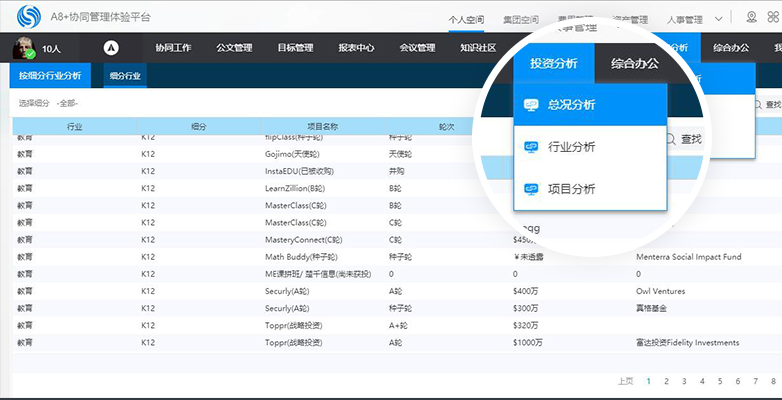
Task: Click the round compass navigation icon
Action: 111,48
